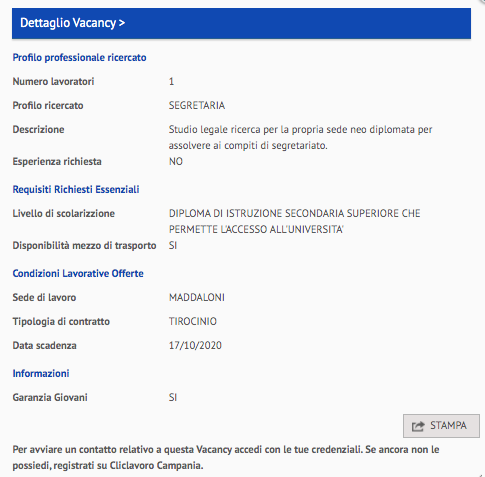Click the 'DIPLOMA DI ISTRUZIONE SECONDARIA' value
This screenshot has width=485, height=477.
pos(295,221)
